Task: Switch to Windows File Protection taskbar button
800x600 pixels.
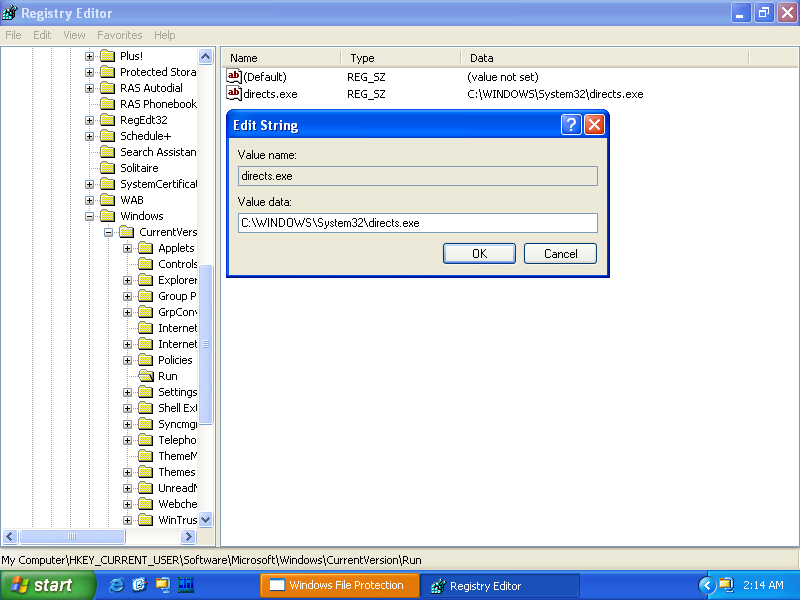Action: click(x=340, y=585)
